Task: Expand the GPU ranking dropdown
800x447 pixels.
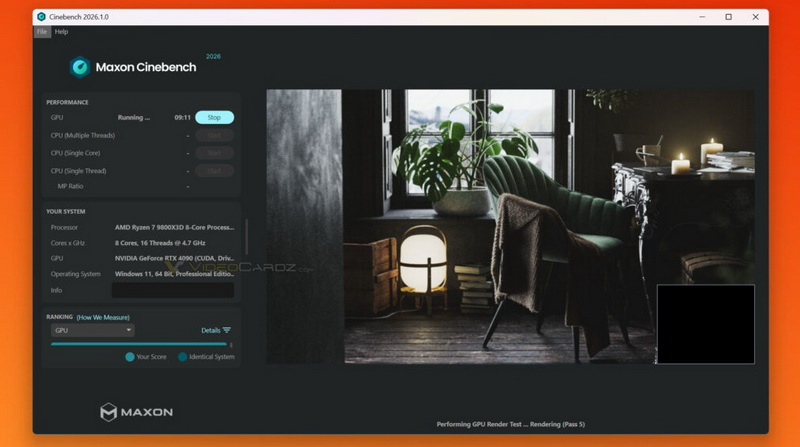Action: point(92,330)
